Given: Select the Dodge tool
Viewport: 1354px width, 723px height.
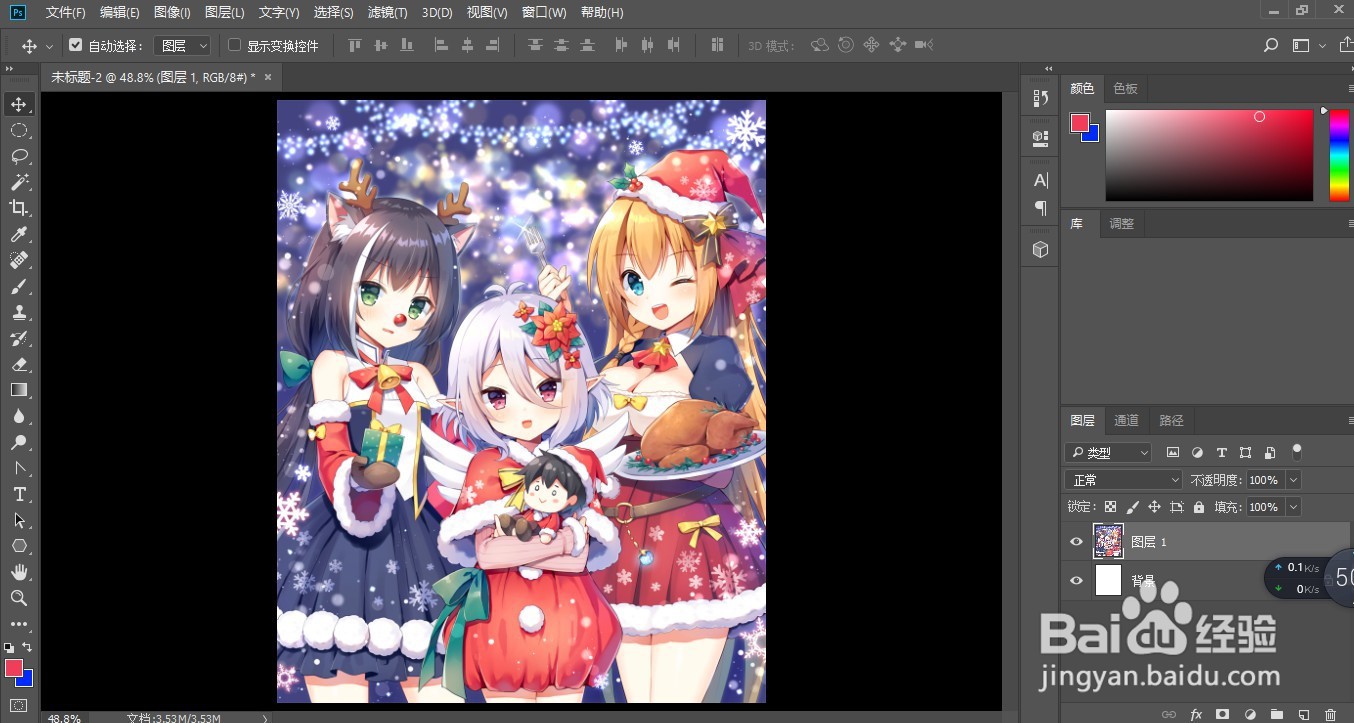Looking at the screenshot, I should (19, 442).
